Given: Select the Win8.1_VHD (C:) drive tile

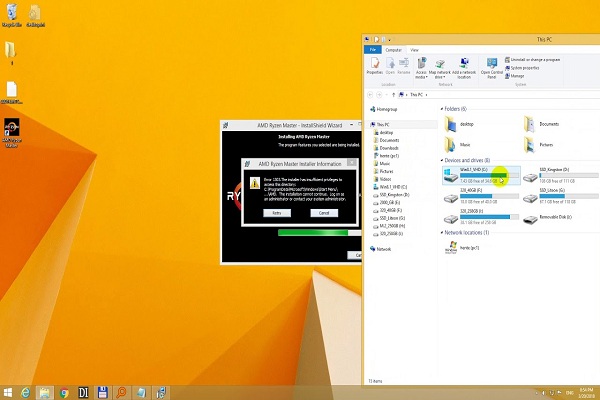Looking at the screenshot, I should click(481, 175).
